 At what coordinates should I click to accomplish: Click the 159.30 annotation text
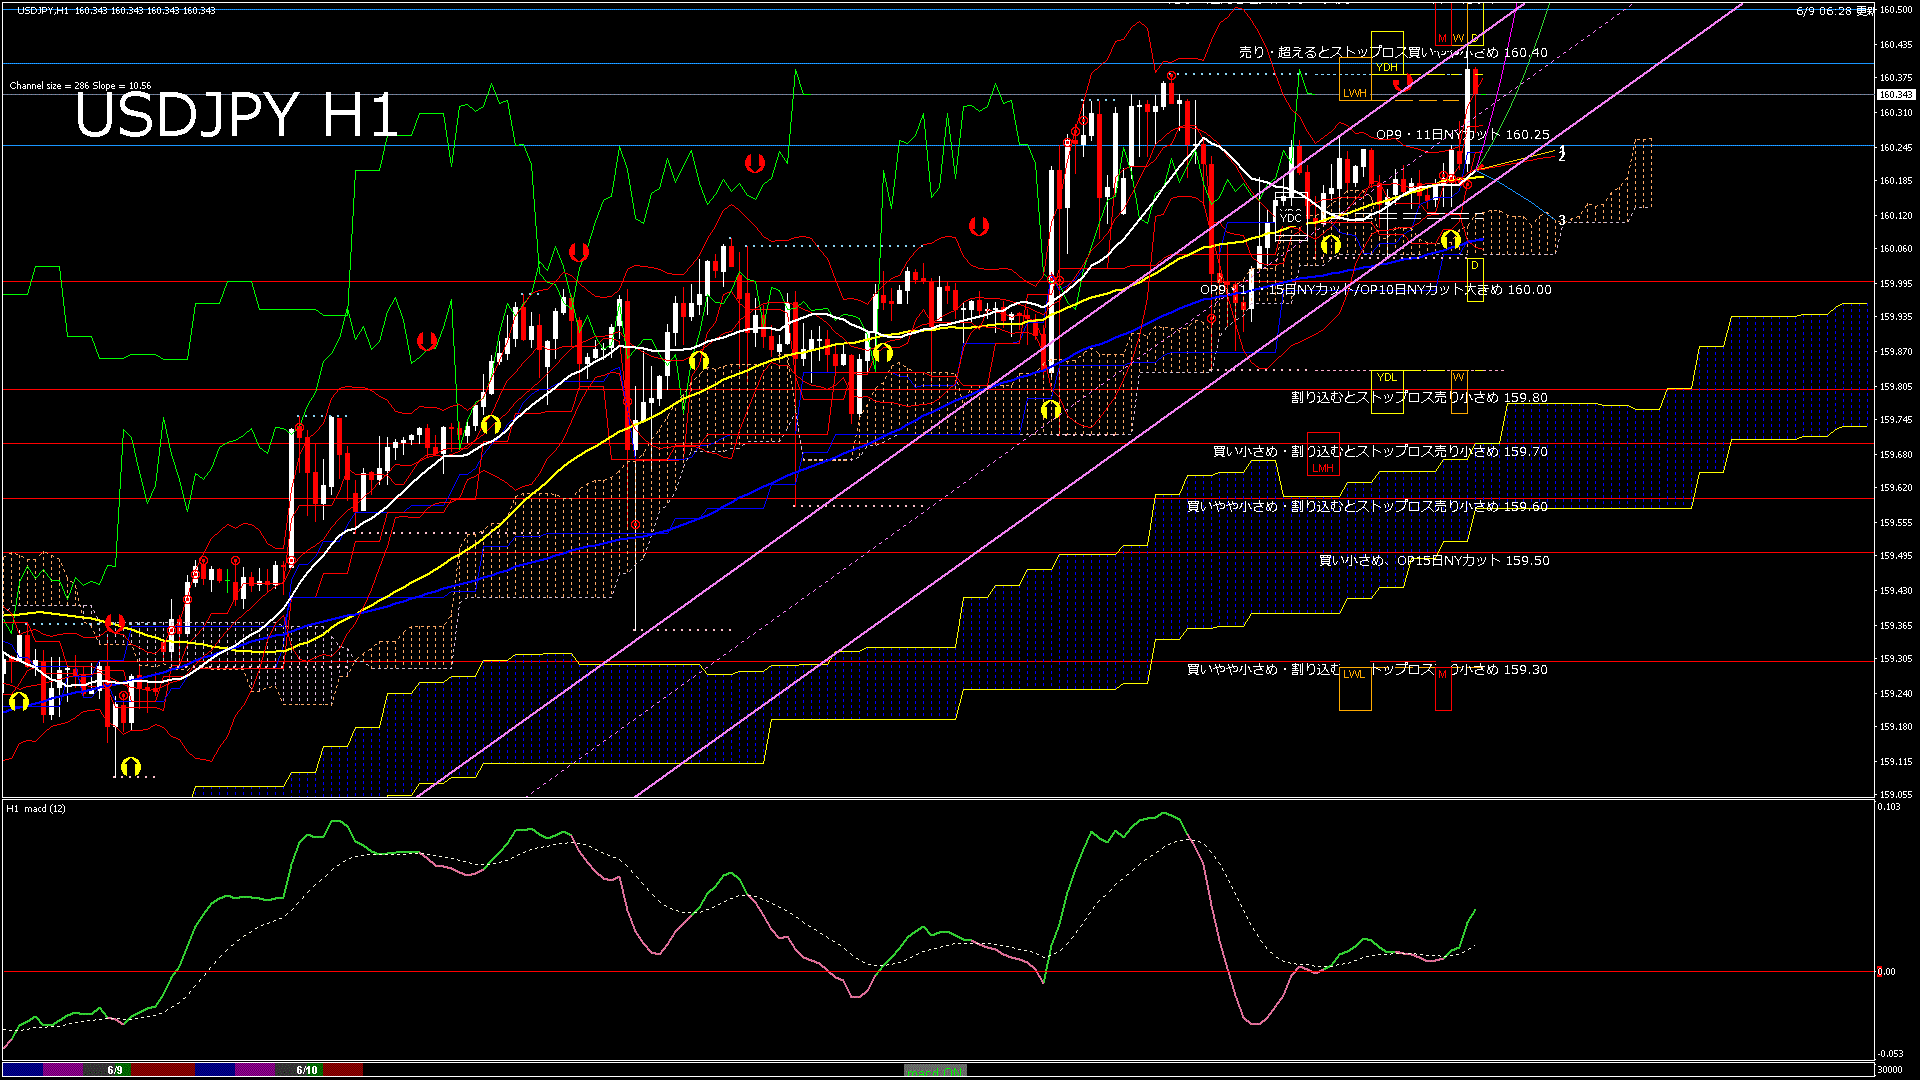pos(1367,669)
